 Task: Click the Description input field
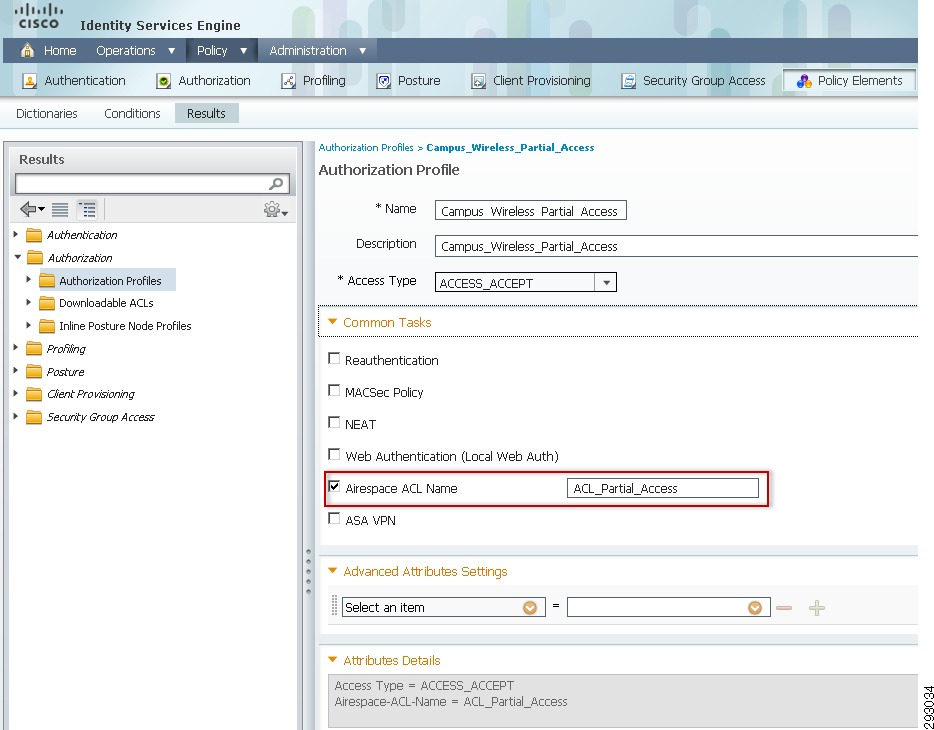676,246
